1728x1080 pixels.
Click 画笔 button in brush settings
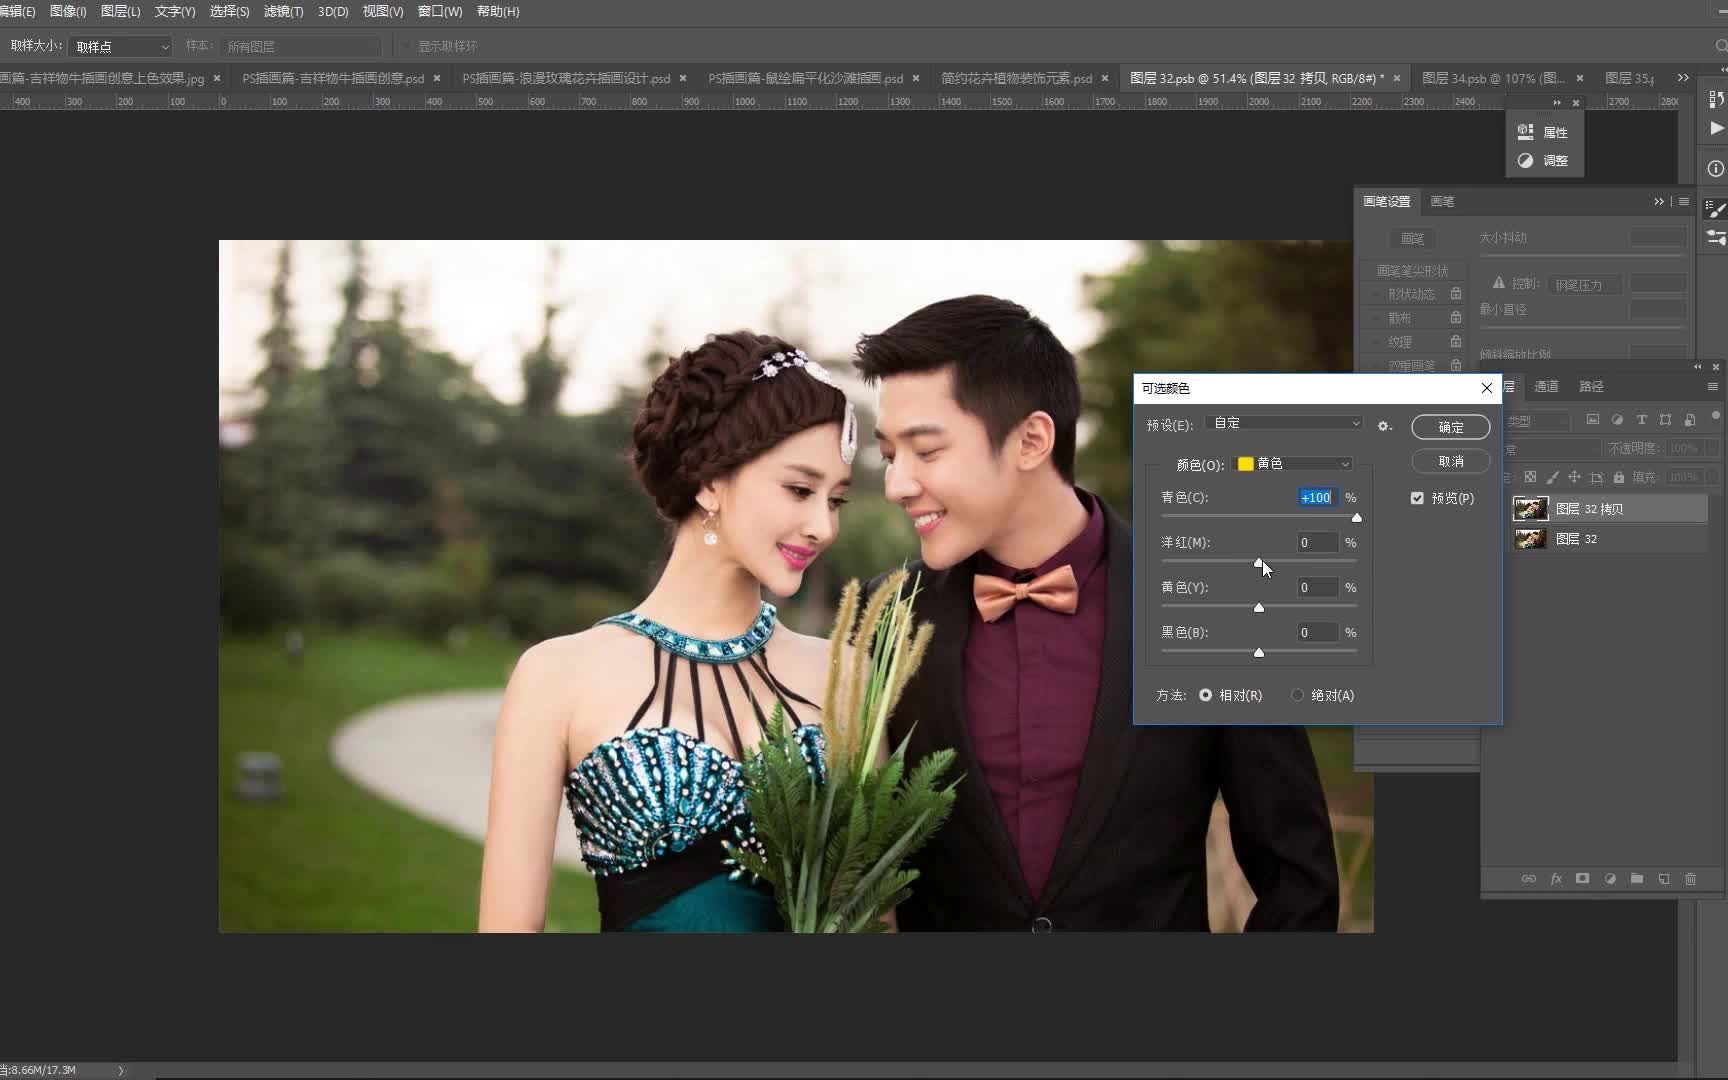1412,238
